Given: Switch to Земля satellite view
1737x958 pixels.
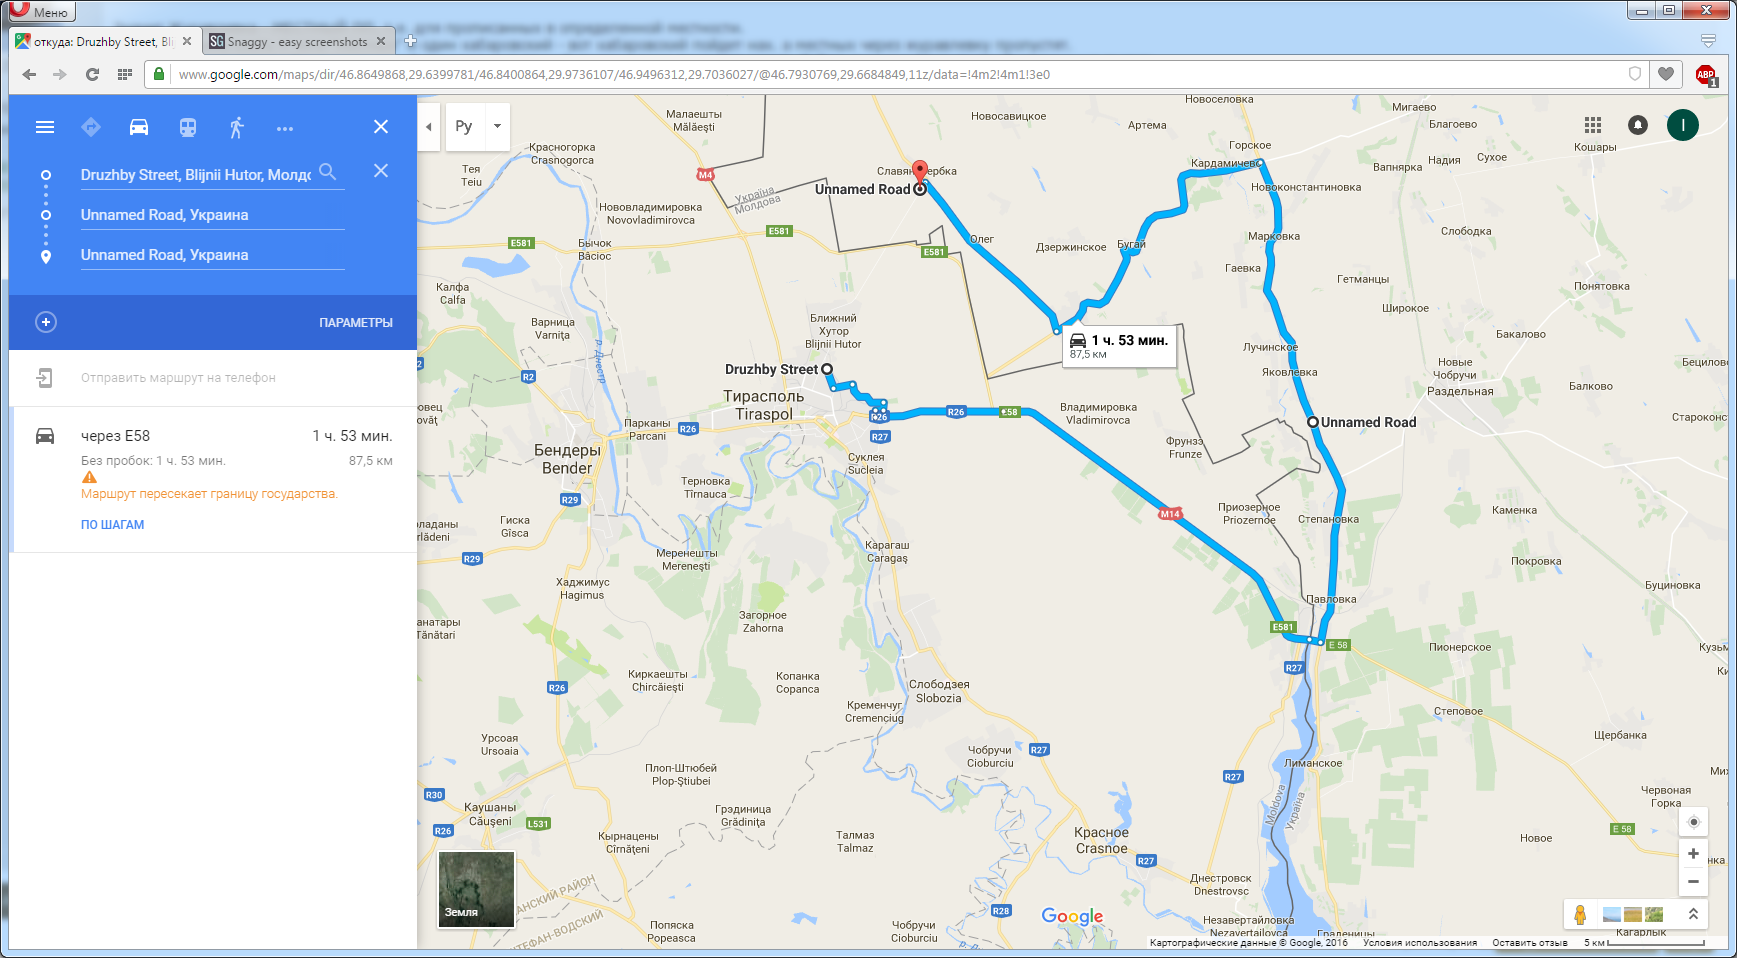Looking at the screenshot, I should (477, 889).
